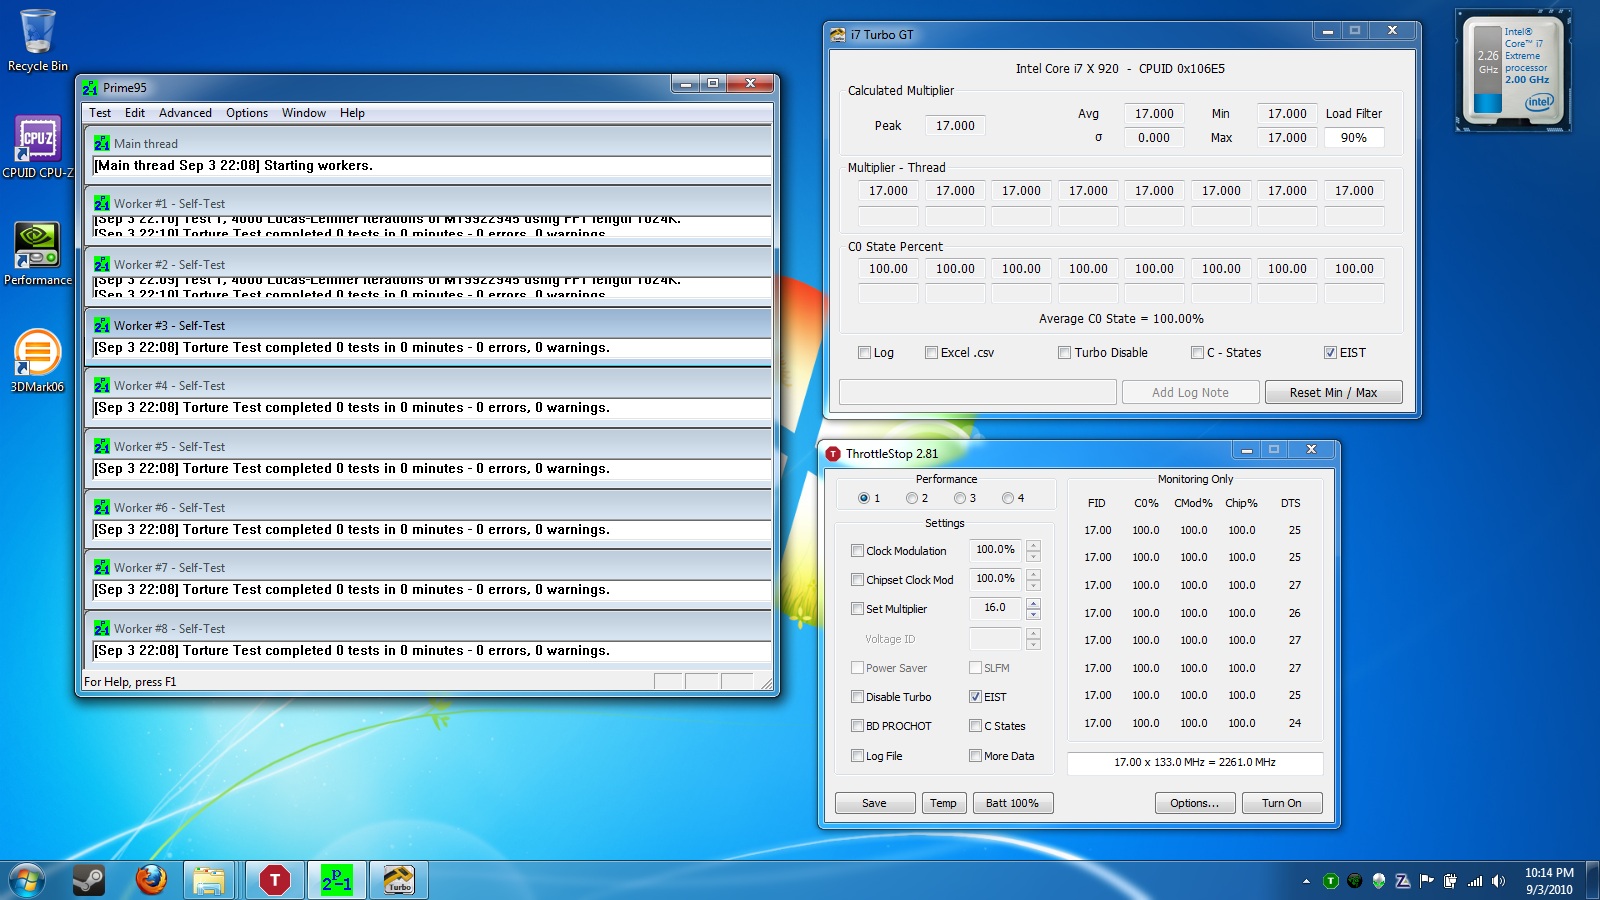
Task: Enable Set Multiplier checkbox
Action: coord(857,608)
